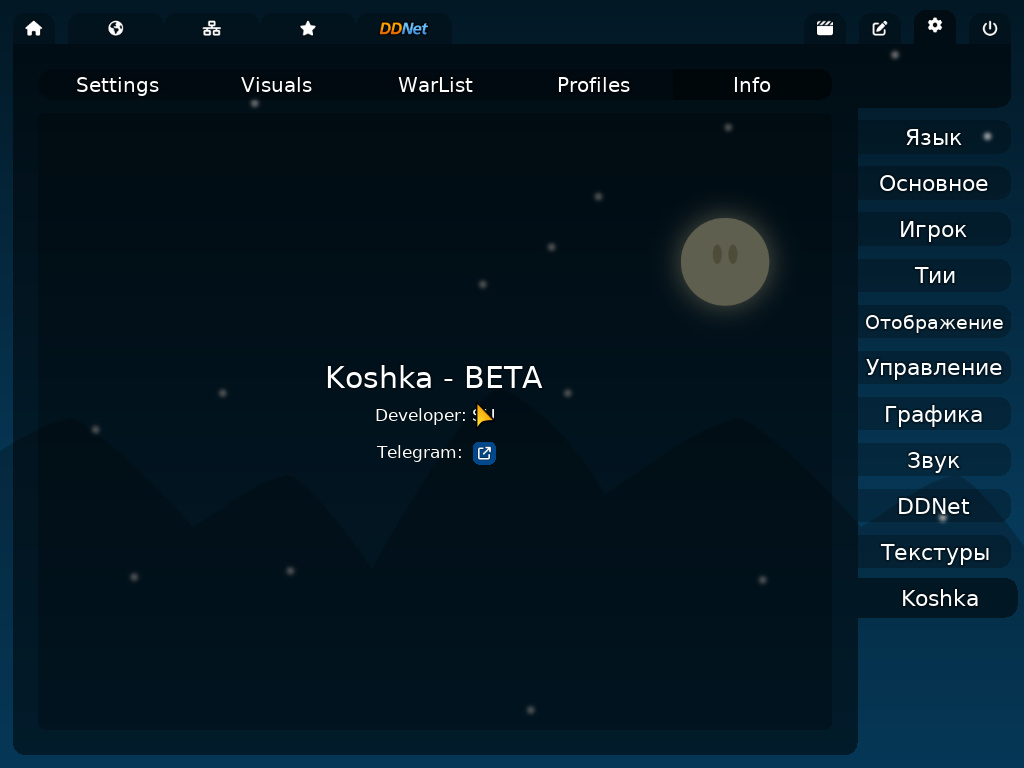Open the demos clapperboard icon

(x=825, y=29)
